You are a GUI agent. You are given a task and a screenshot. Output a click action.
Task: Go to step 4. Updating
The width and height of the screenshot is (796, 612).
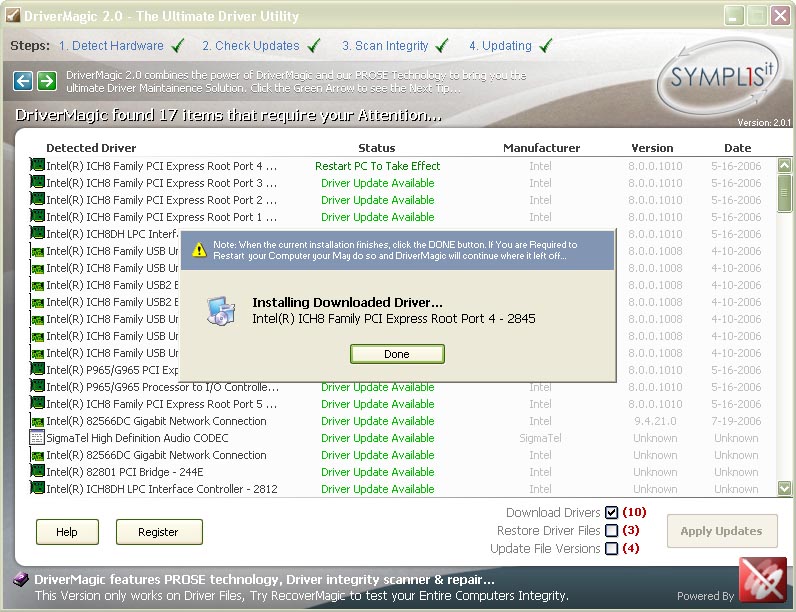point(500,46)
